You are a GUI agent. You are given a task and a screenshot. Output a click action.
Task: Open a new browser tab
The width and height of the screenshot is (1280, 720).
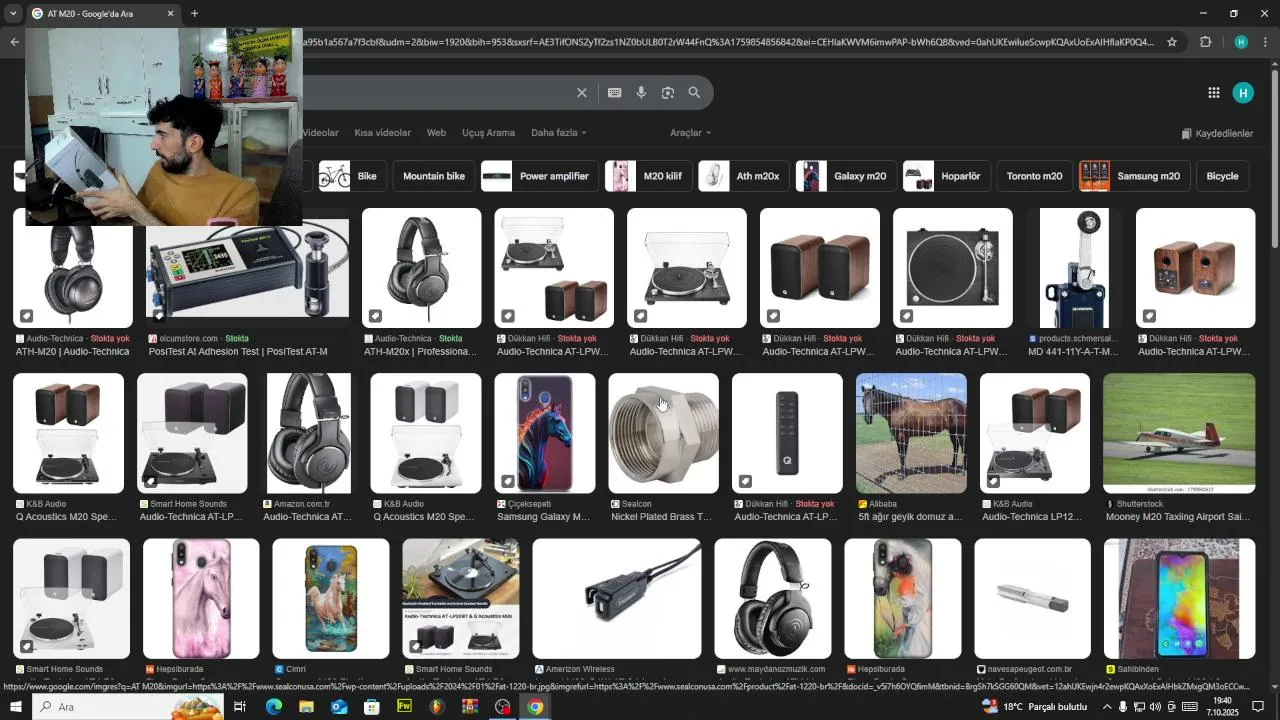click(x=194, y=14)
